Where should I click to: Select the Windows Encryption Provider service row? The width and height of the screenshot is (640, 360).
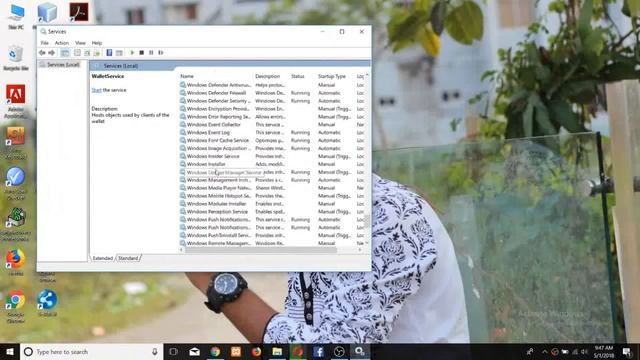coord(271,109)
